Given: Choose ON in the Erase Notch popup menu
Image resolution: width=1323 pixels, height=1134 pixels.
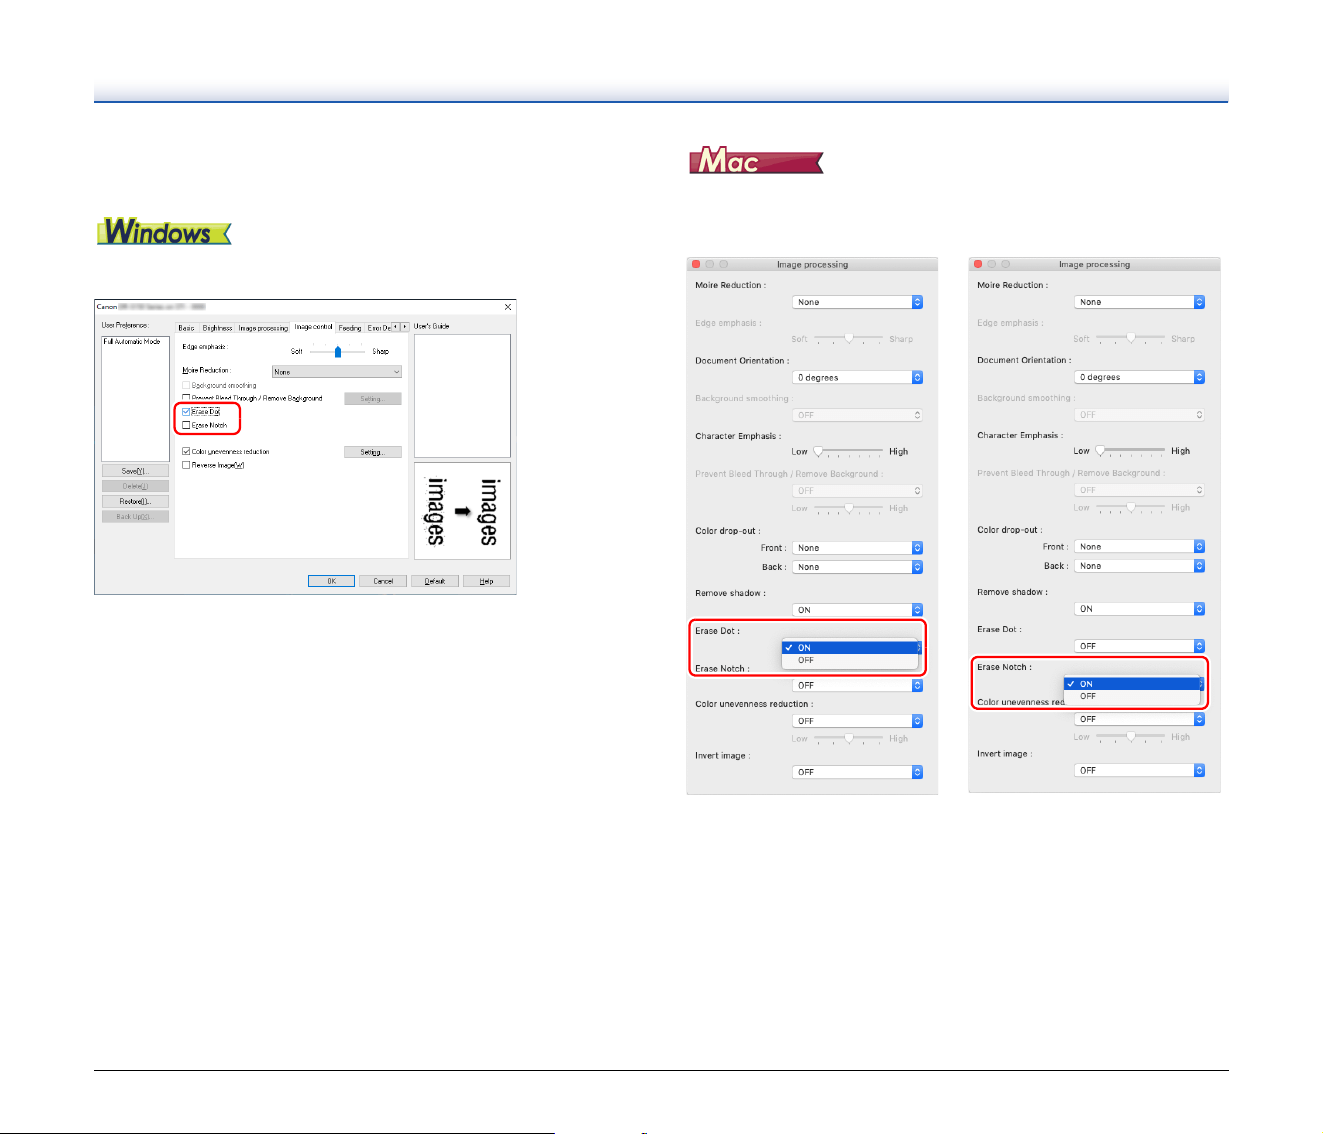Looking at the screenshot, I should tap(1132, 684).
